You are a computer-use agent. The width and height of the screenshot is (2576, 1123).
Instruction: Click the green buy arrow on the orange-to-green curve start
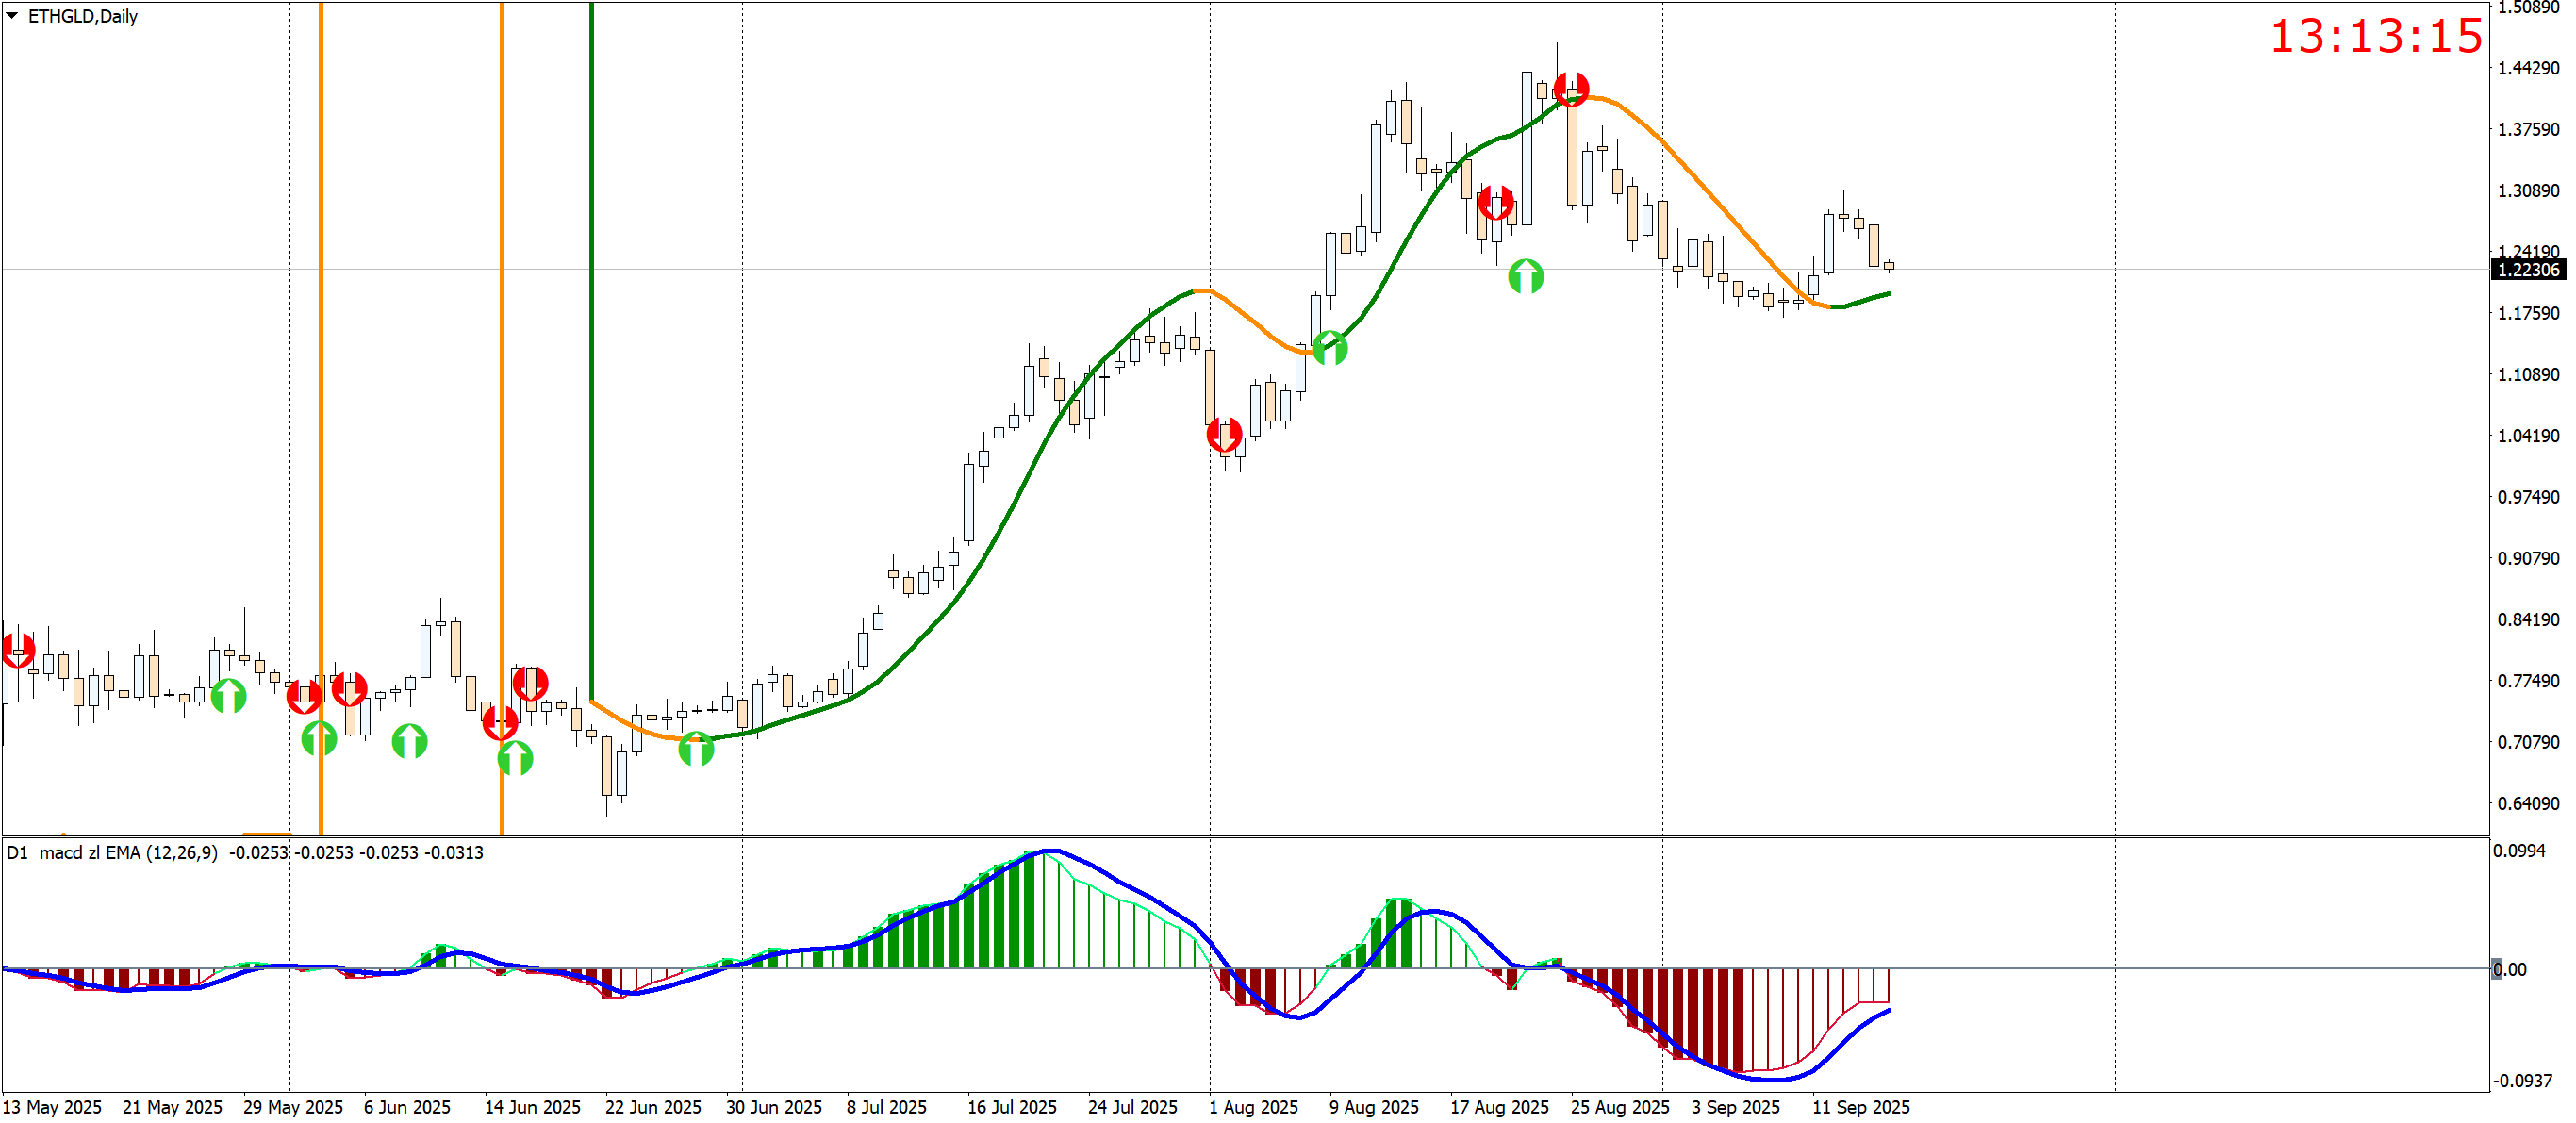(696, 749)
